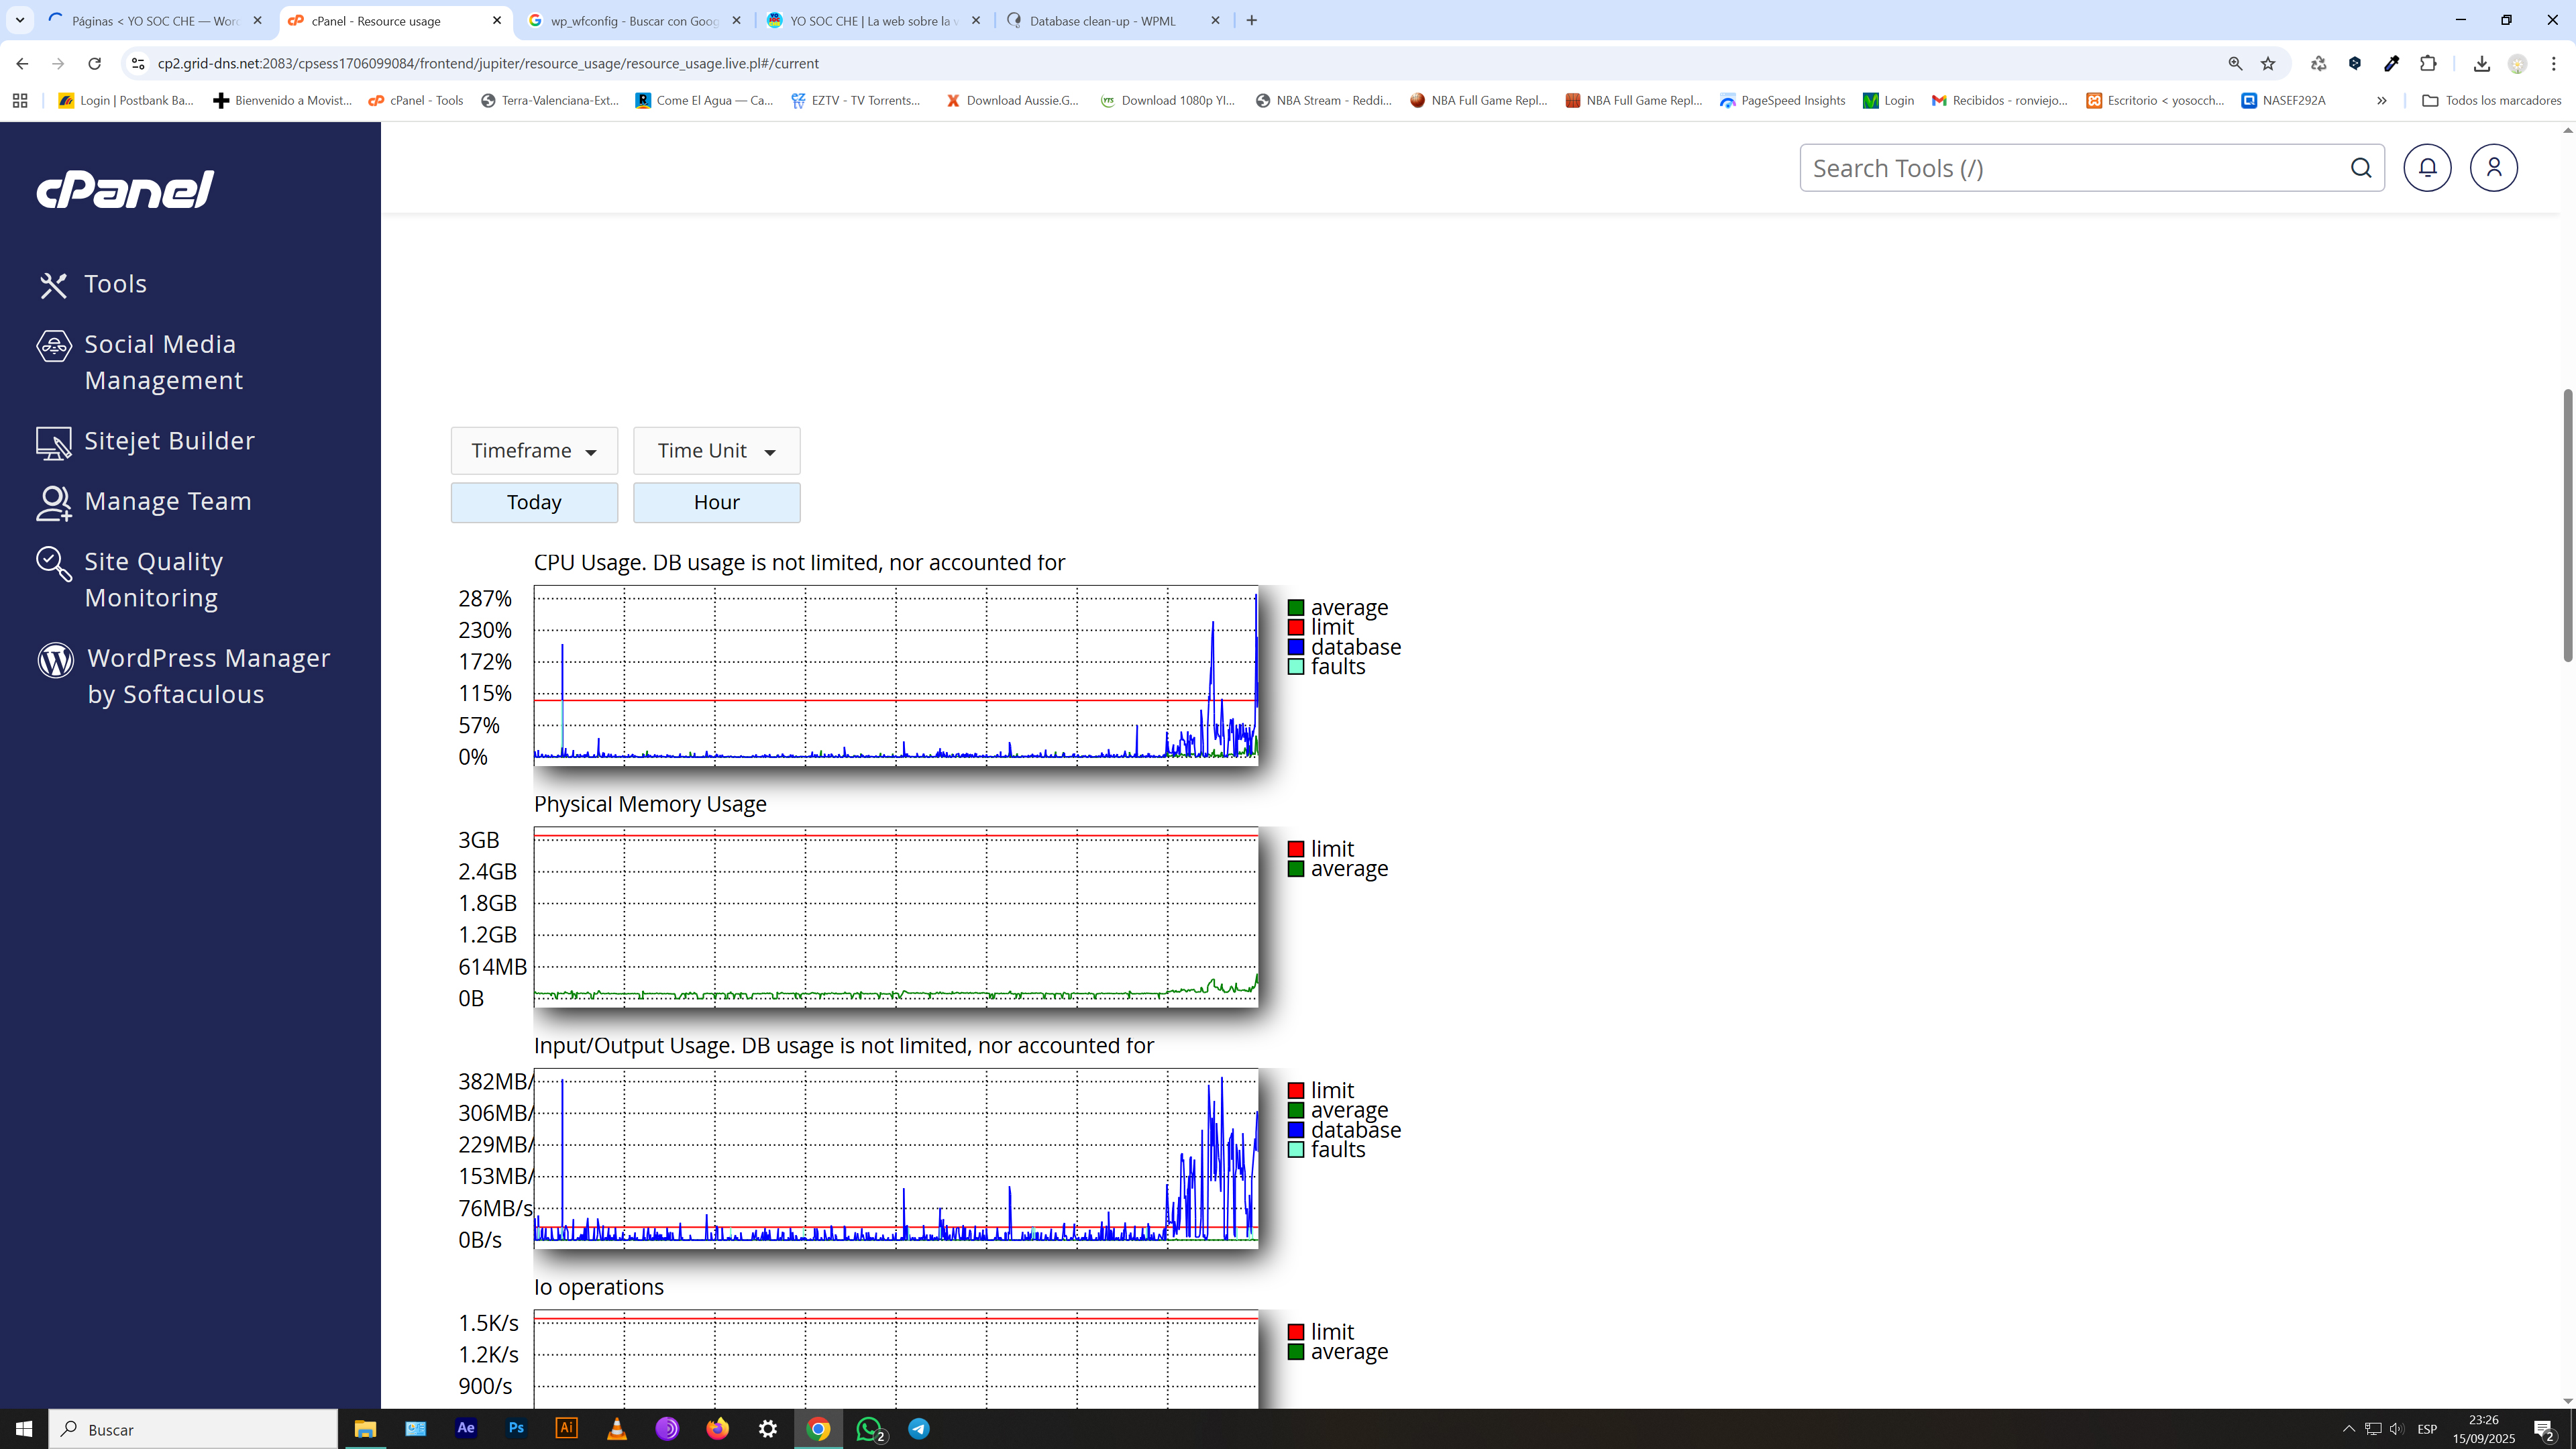Image resolution: width=2576 pixels, height=1449 pixels.
Task: Open Telegram from the taskbar
Action: tap(919, 1429)
